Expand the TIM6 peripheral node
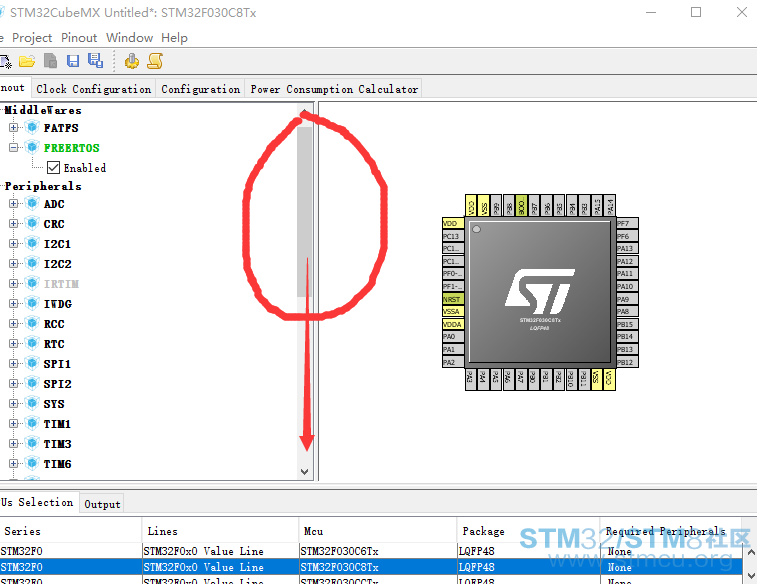This screenshot has width=757, height=584. coord(14,463)
